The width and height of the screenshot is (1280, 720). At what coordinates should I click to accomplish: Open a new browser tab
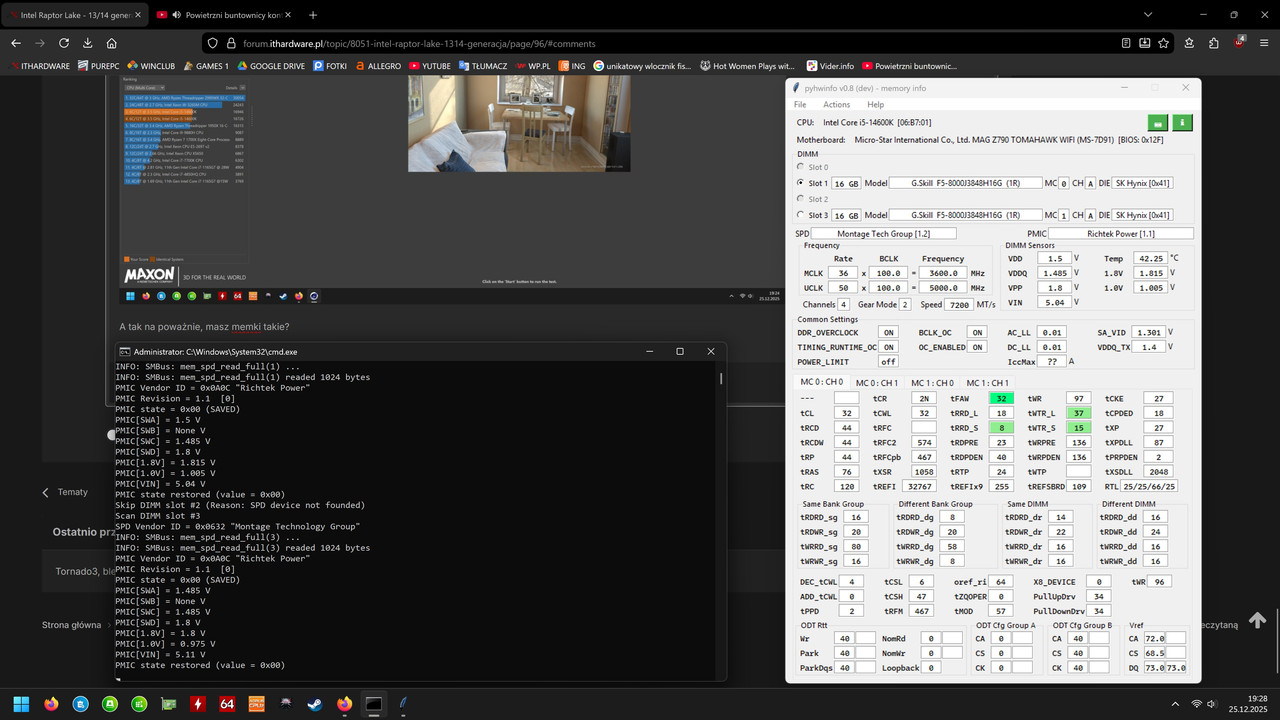click(313, 15)
